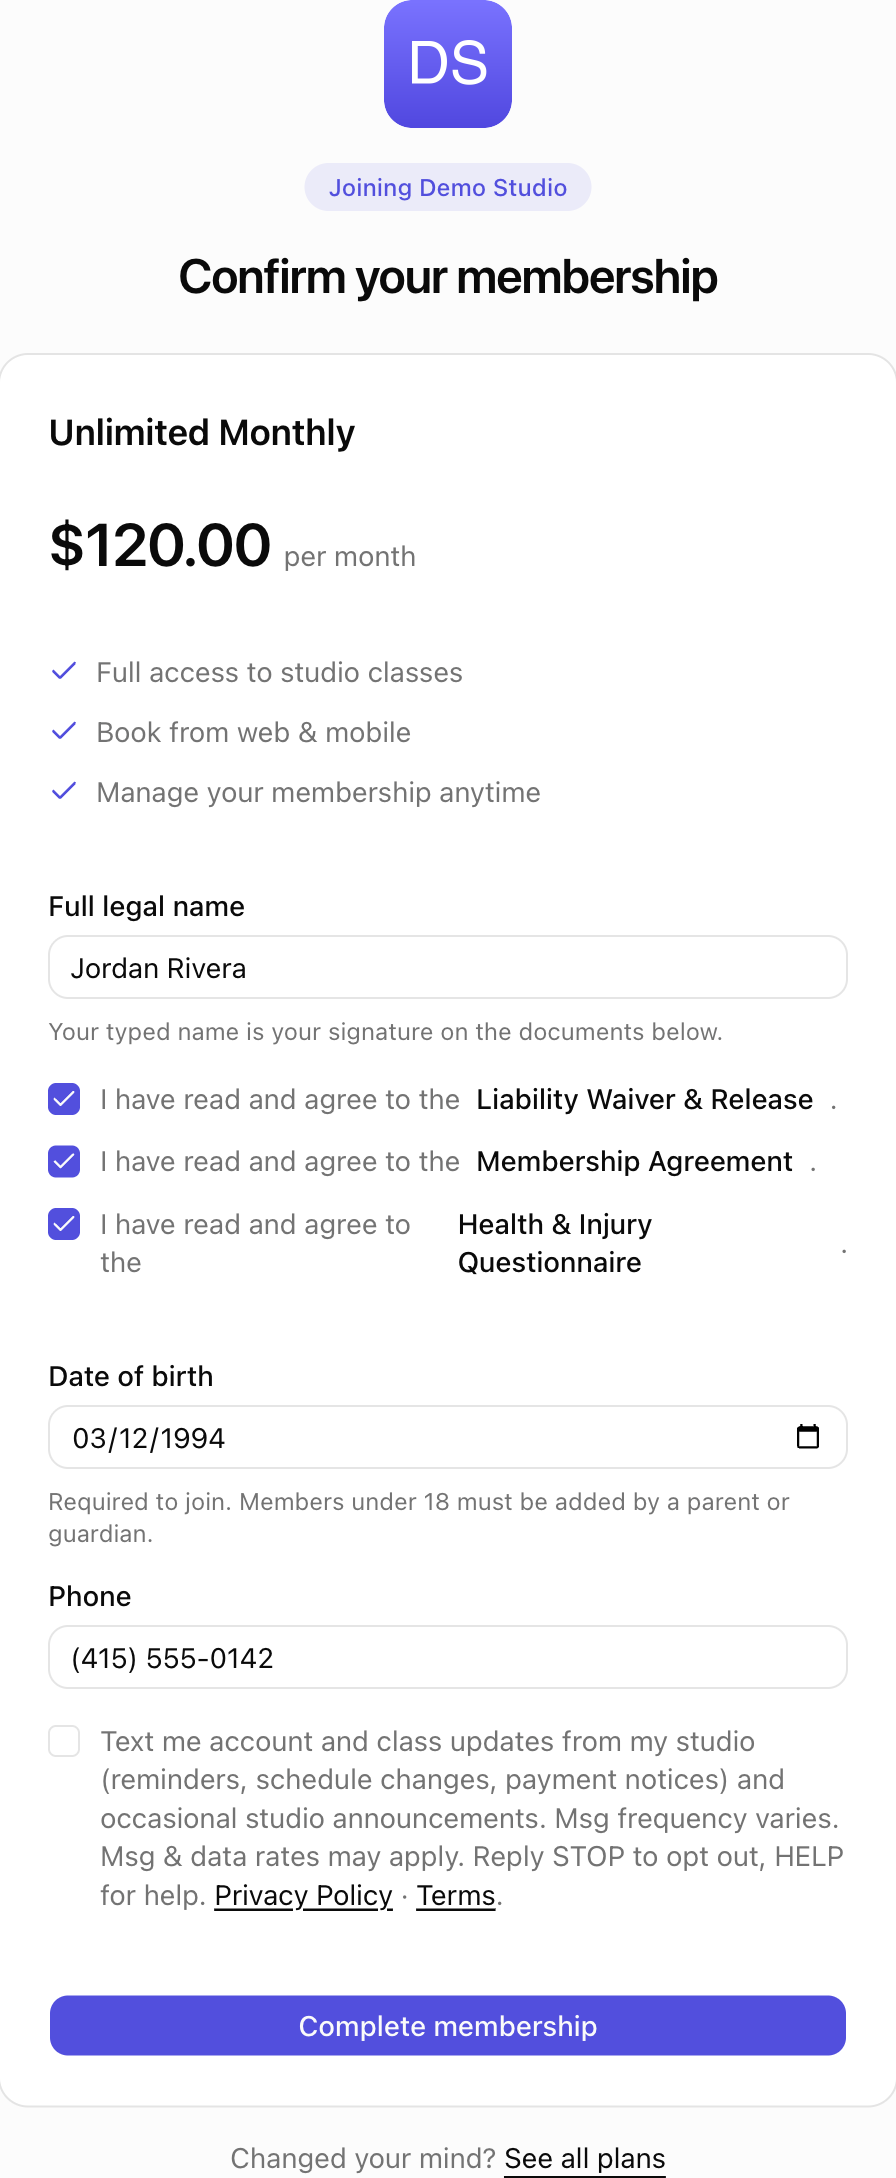Open the Privacy Policy link
Viewport: 896px width, 2178px height.
pos(303,1895)
